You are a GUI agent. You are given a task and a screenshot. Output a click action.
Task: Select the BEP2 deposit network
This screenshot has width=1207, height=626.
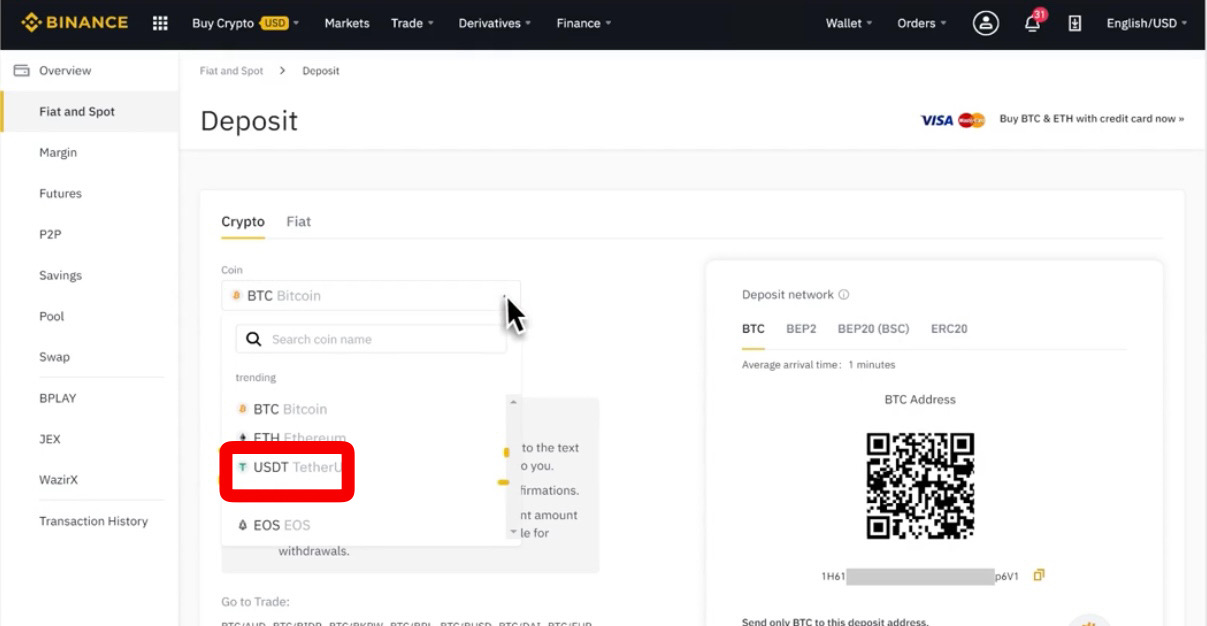(x=801, y=329)
